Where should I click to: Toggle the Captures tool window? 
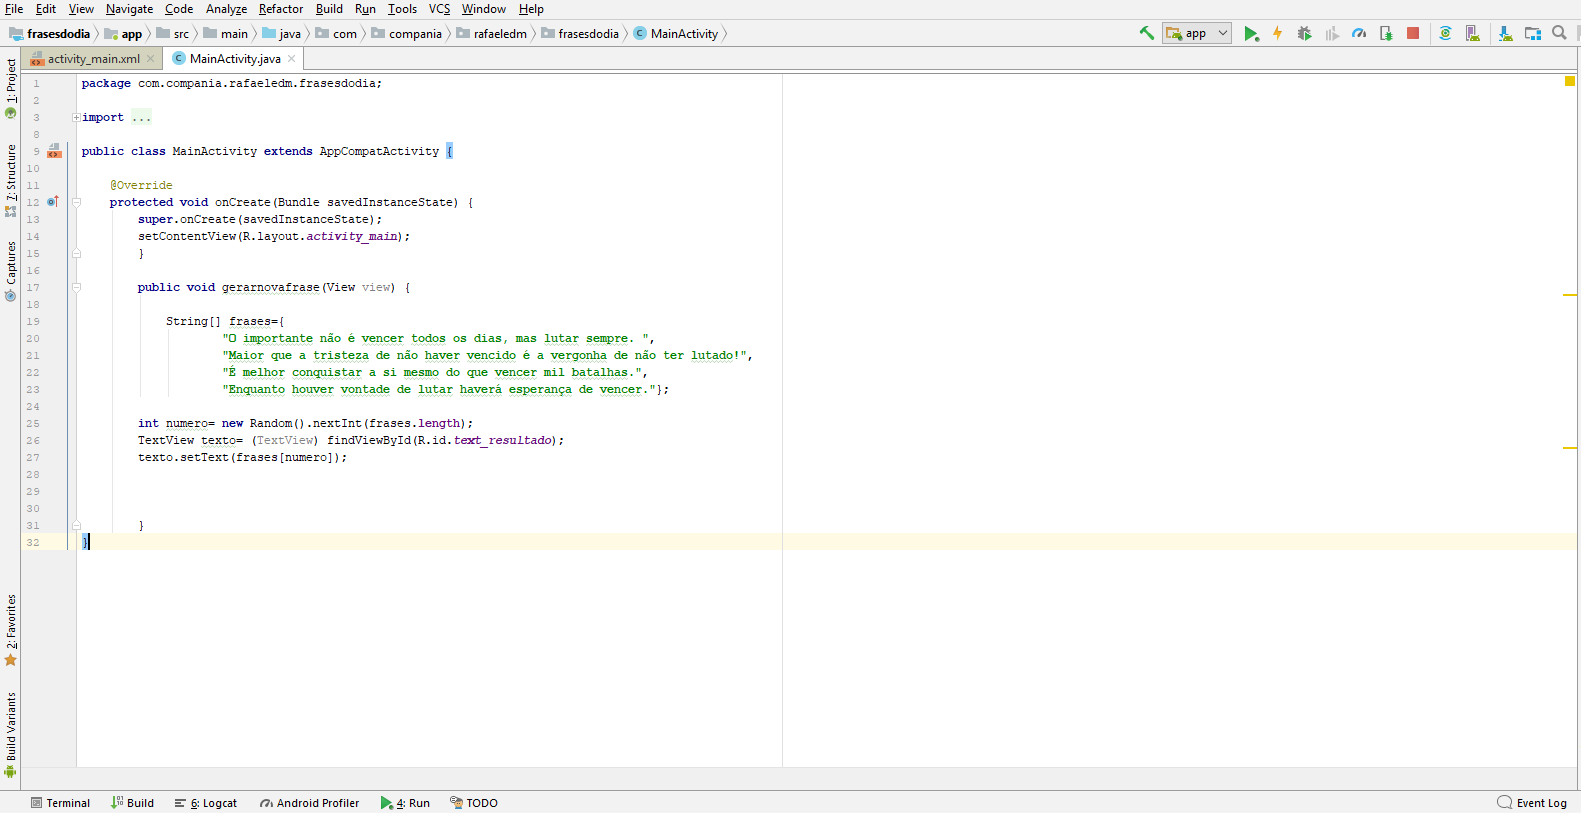click(x=11, y=270)
